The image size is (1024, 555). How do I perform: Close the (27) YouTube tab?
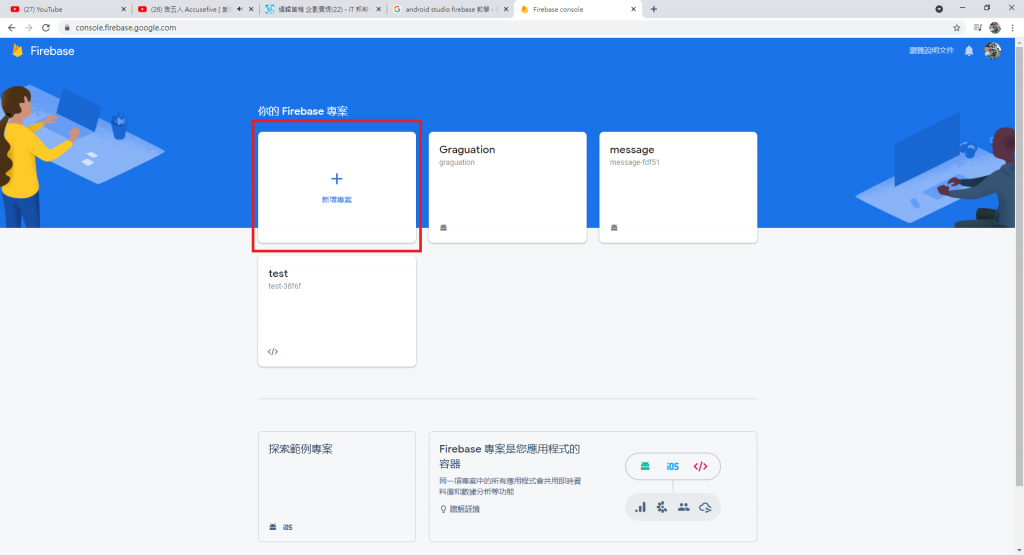tap(123, 9)
